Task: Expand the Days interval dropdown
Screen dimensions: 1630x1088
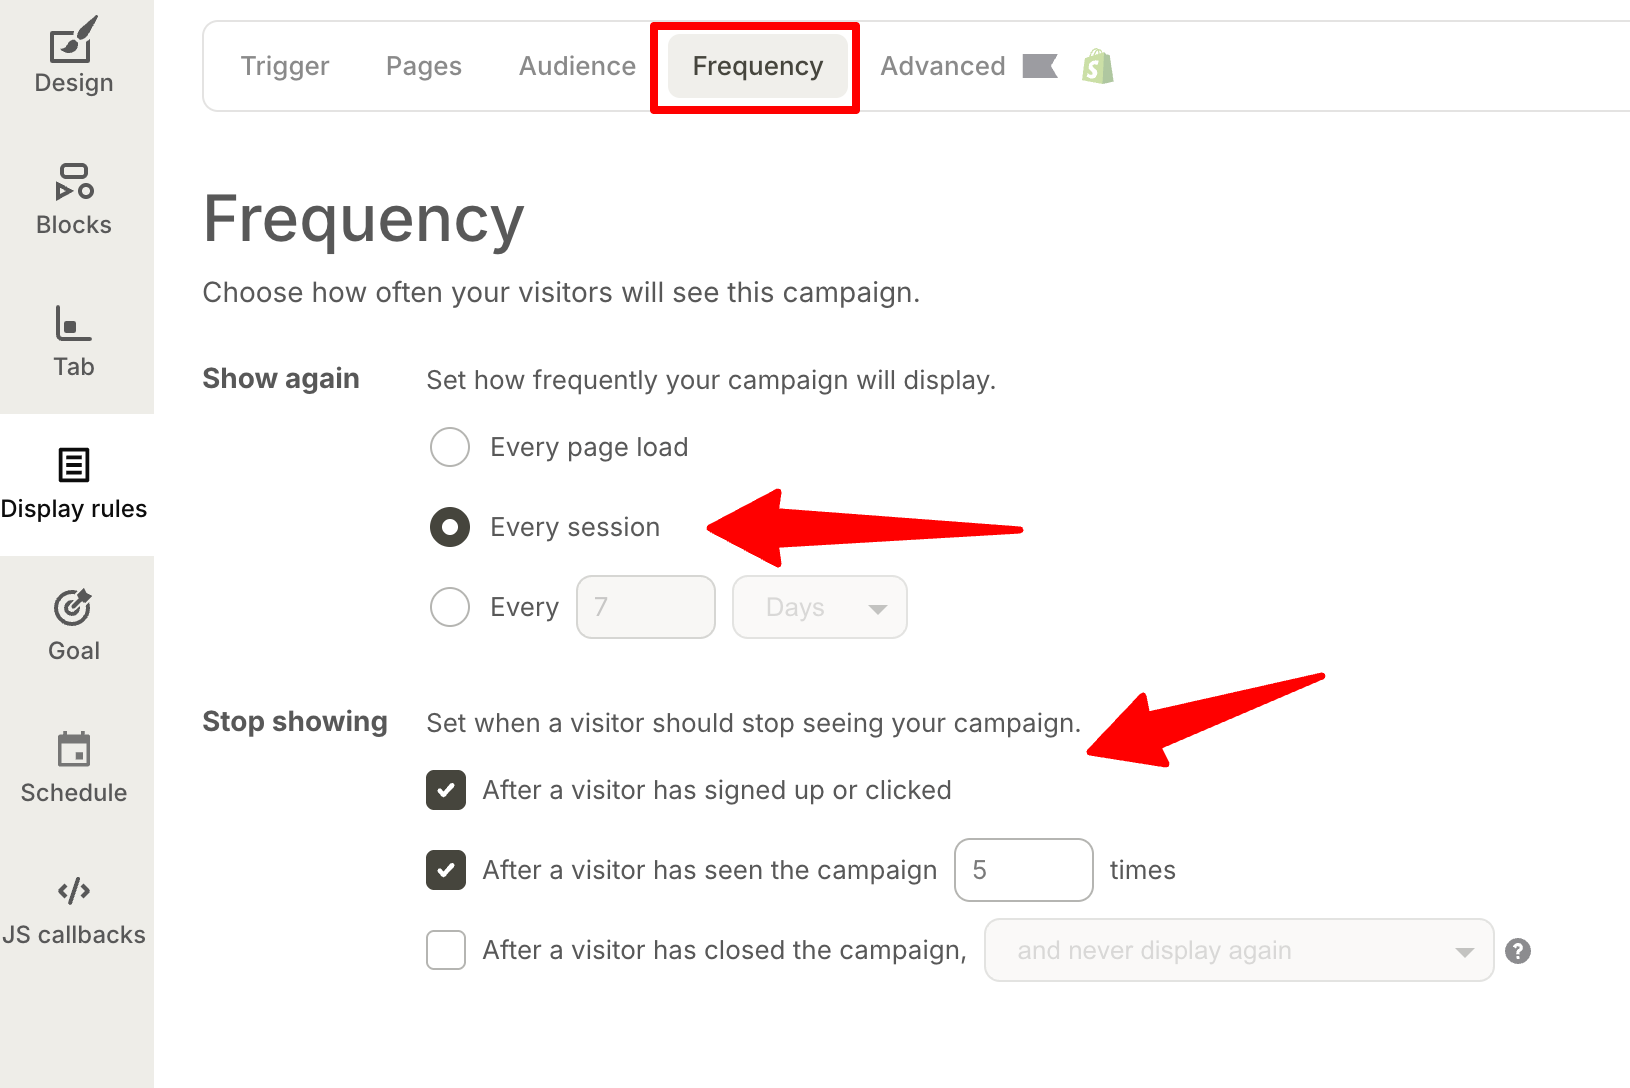Action: coord(819,607)
